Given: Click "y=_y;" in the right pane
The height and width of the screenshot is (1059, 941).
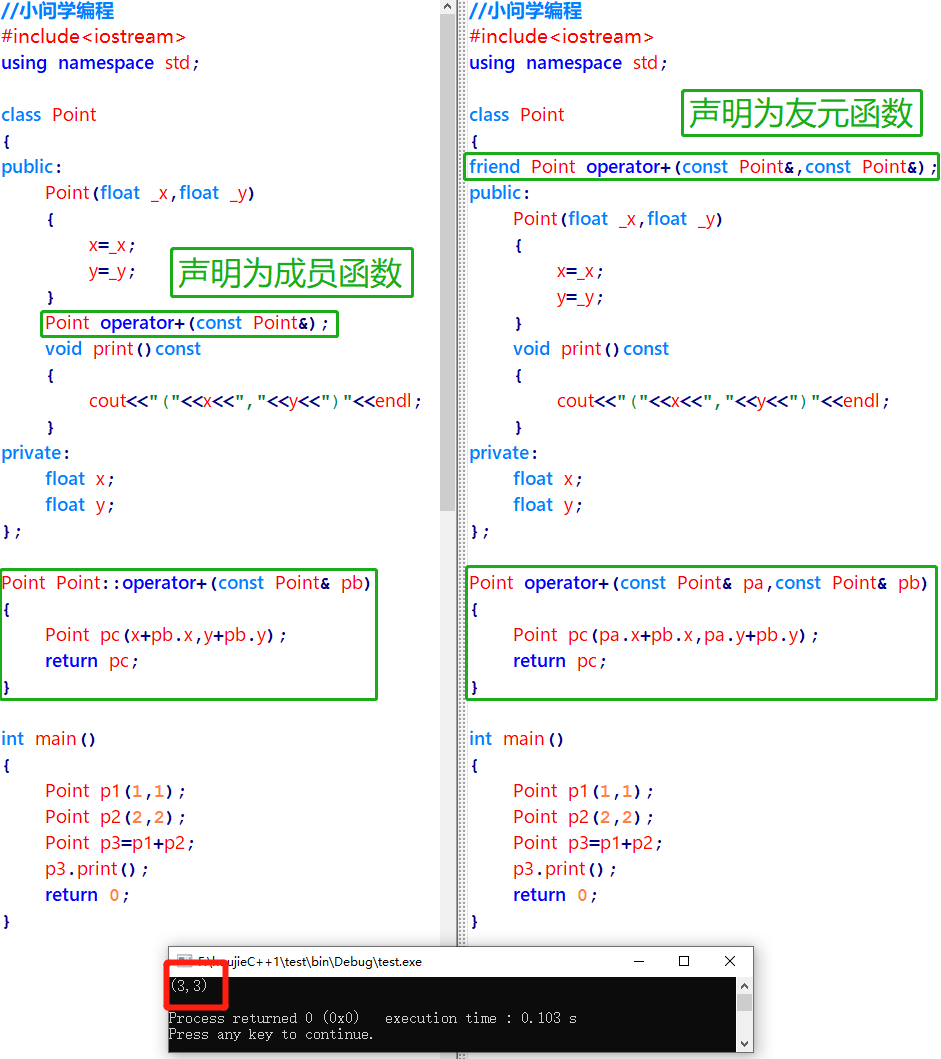Looking at the screenshot, I should coord(580,297).
